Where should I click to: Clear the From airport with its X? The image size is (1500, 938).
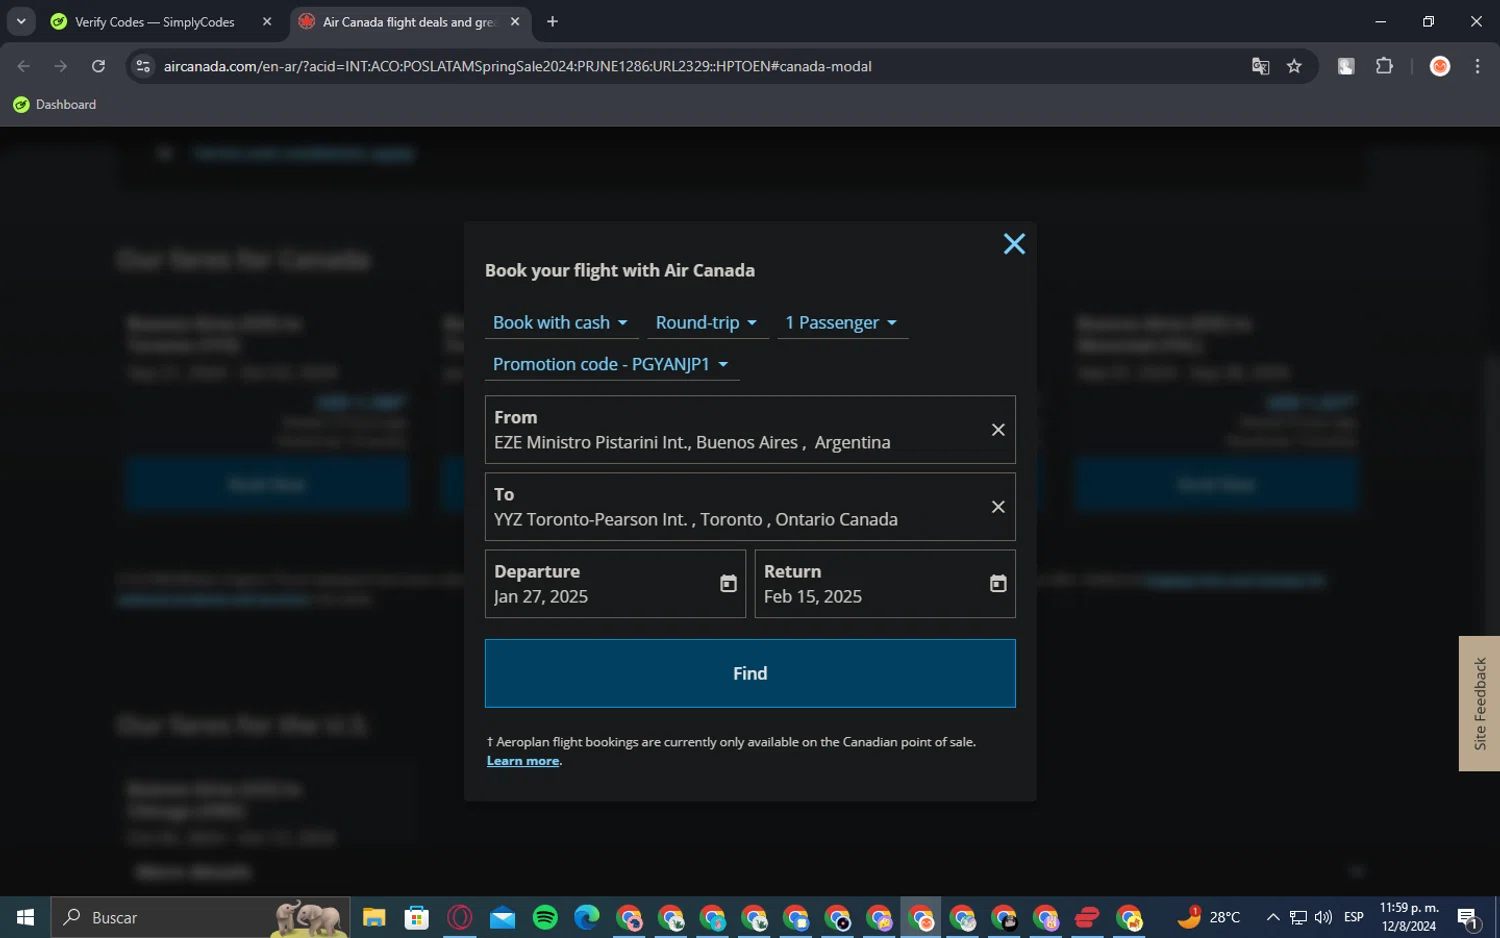click(x=998, y=430)
